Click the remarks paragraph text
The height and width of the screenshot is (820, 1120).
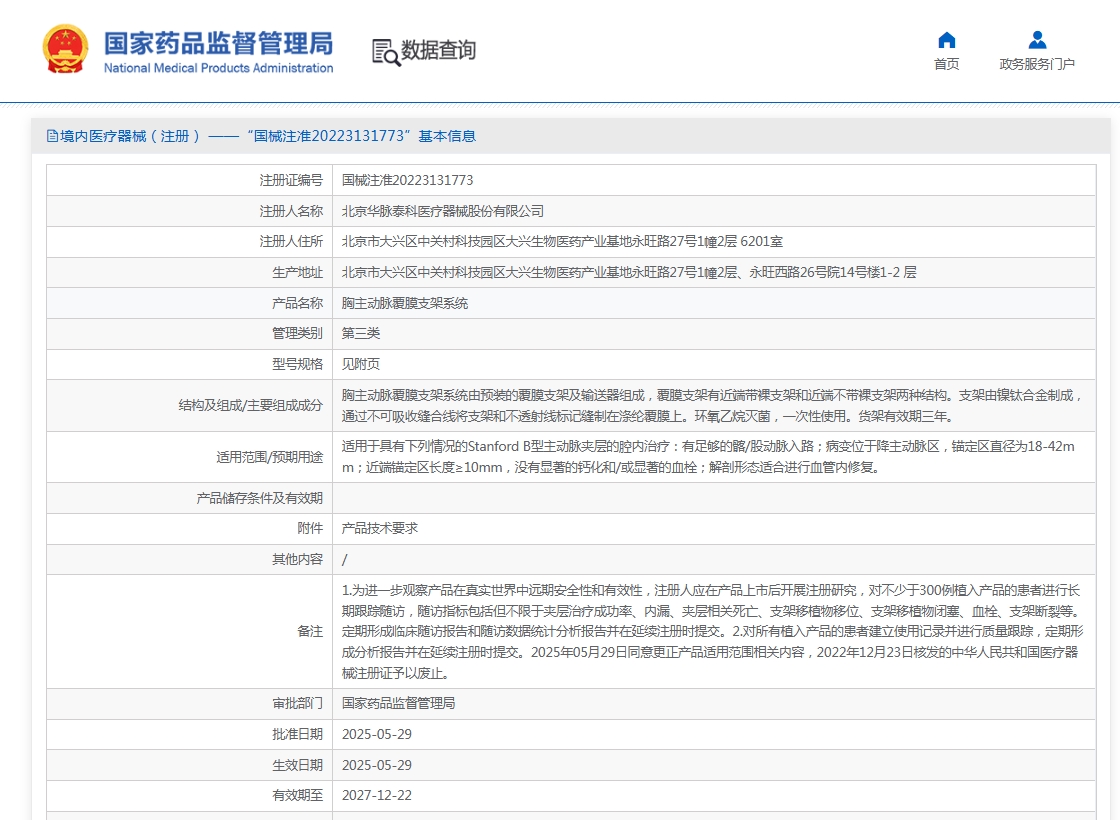pyautogui.click(x=713, y=631)
